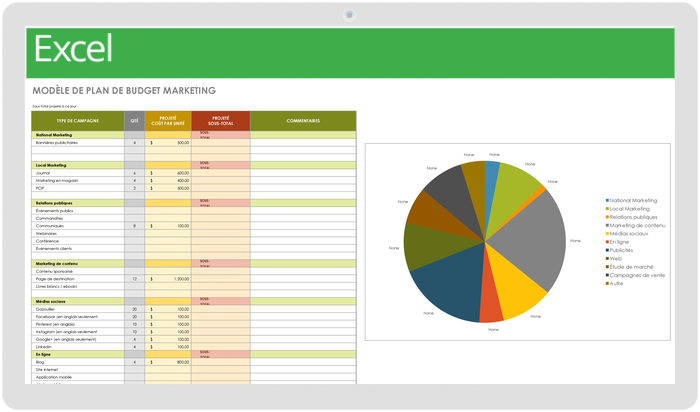
Task: Click the quantity cell of the Gazouiller row
Action: tap(134, 309)
